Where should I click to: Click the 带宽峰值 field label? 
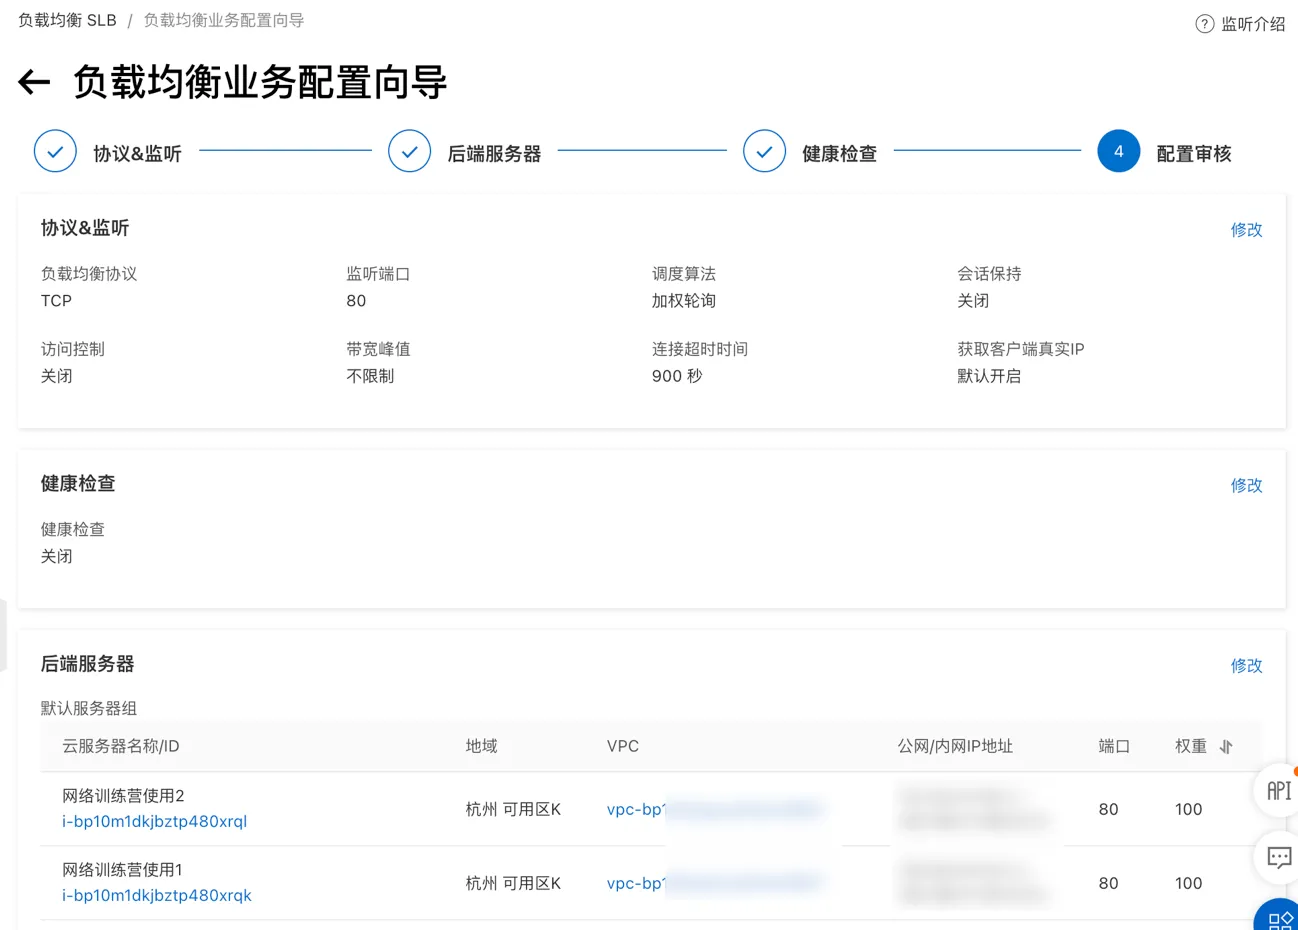pyautogui.click(x=378, y=349)
